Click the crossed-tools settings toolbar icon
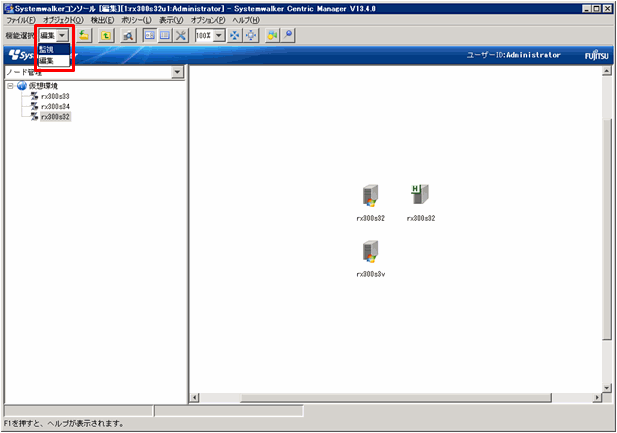 tap(180, 35)
